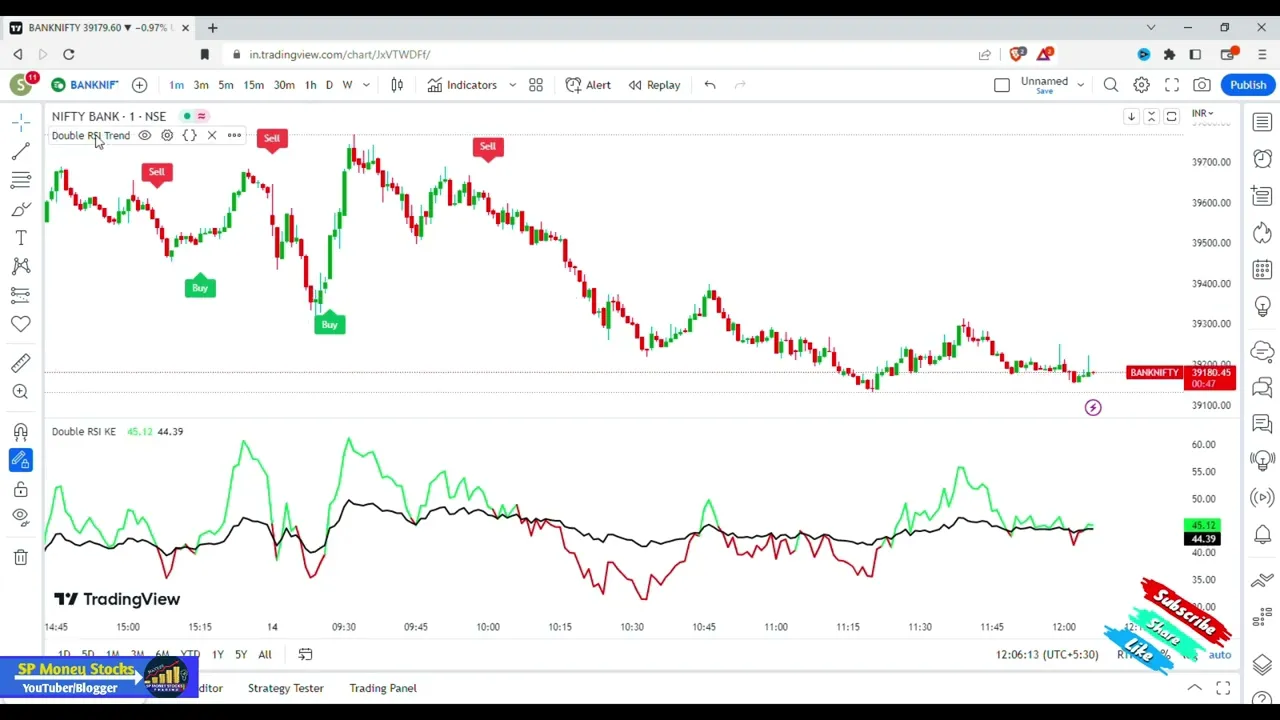The width and height of the screenshot is (1280, 720).
Task: Open the Strategy Tester tab
Action: click(x=286, y=688)
